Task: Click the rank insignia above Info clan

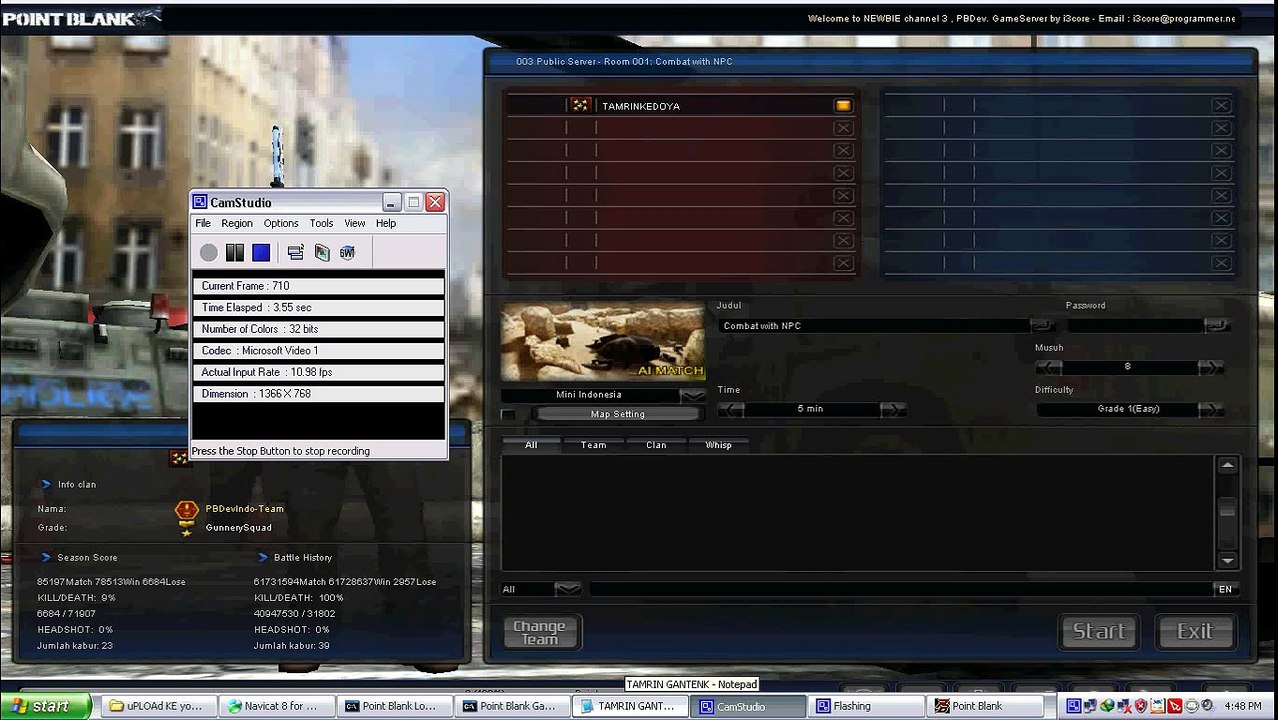Action: coord(179,457)
